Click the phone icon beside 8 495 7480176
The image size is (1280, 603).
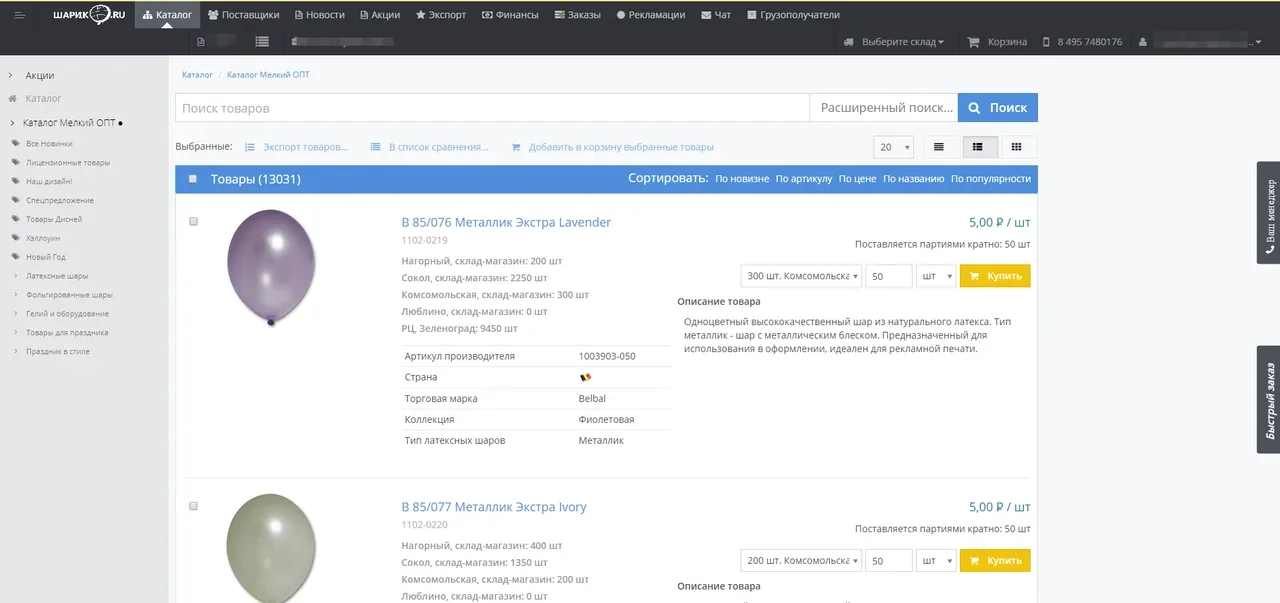coord(1047,42)
